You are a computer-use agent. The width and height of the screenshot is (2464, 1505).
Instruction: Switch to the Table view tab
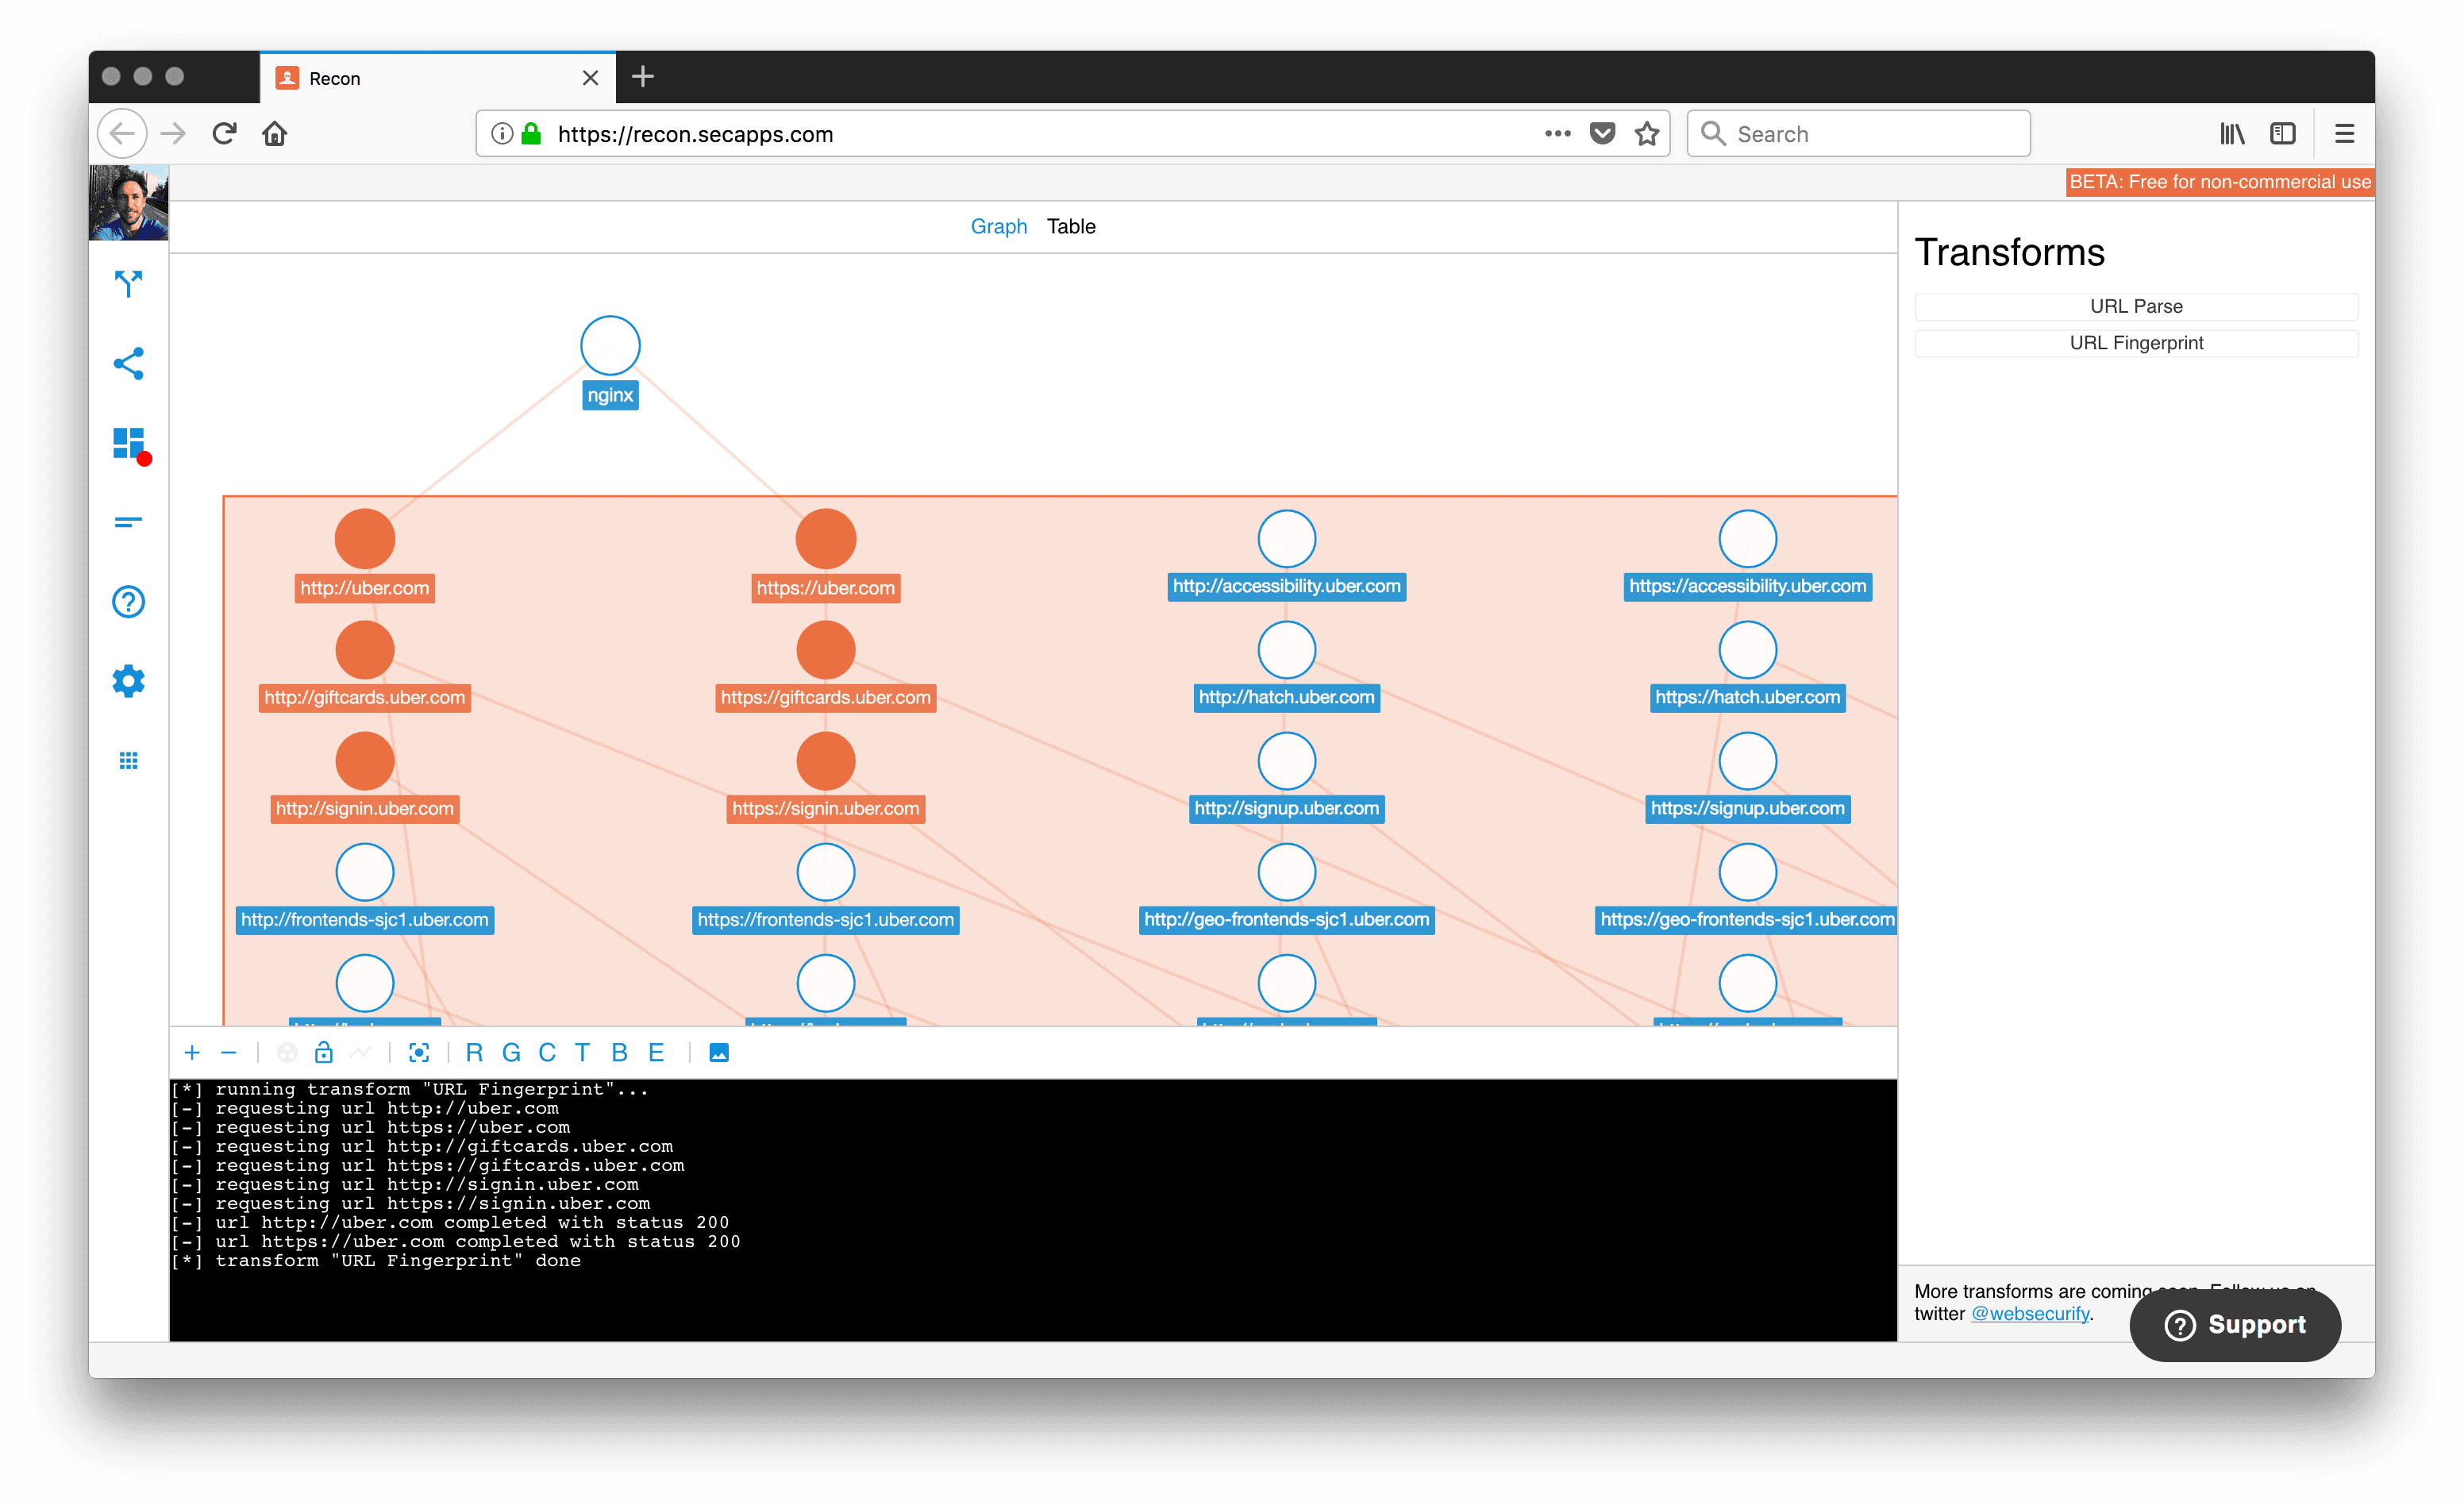pyautogui.click(x=1071, y=226)
